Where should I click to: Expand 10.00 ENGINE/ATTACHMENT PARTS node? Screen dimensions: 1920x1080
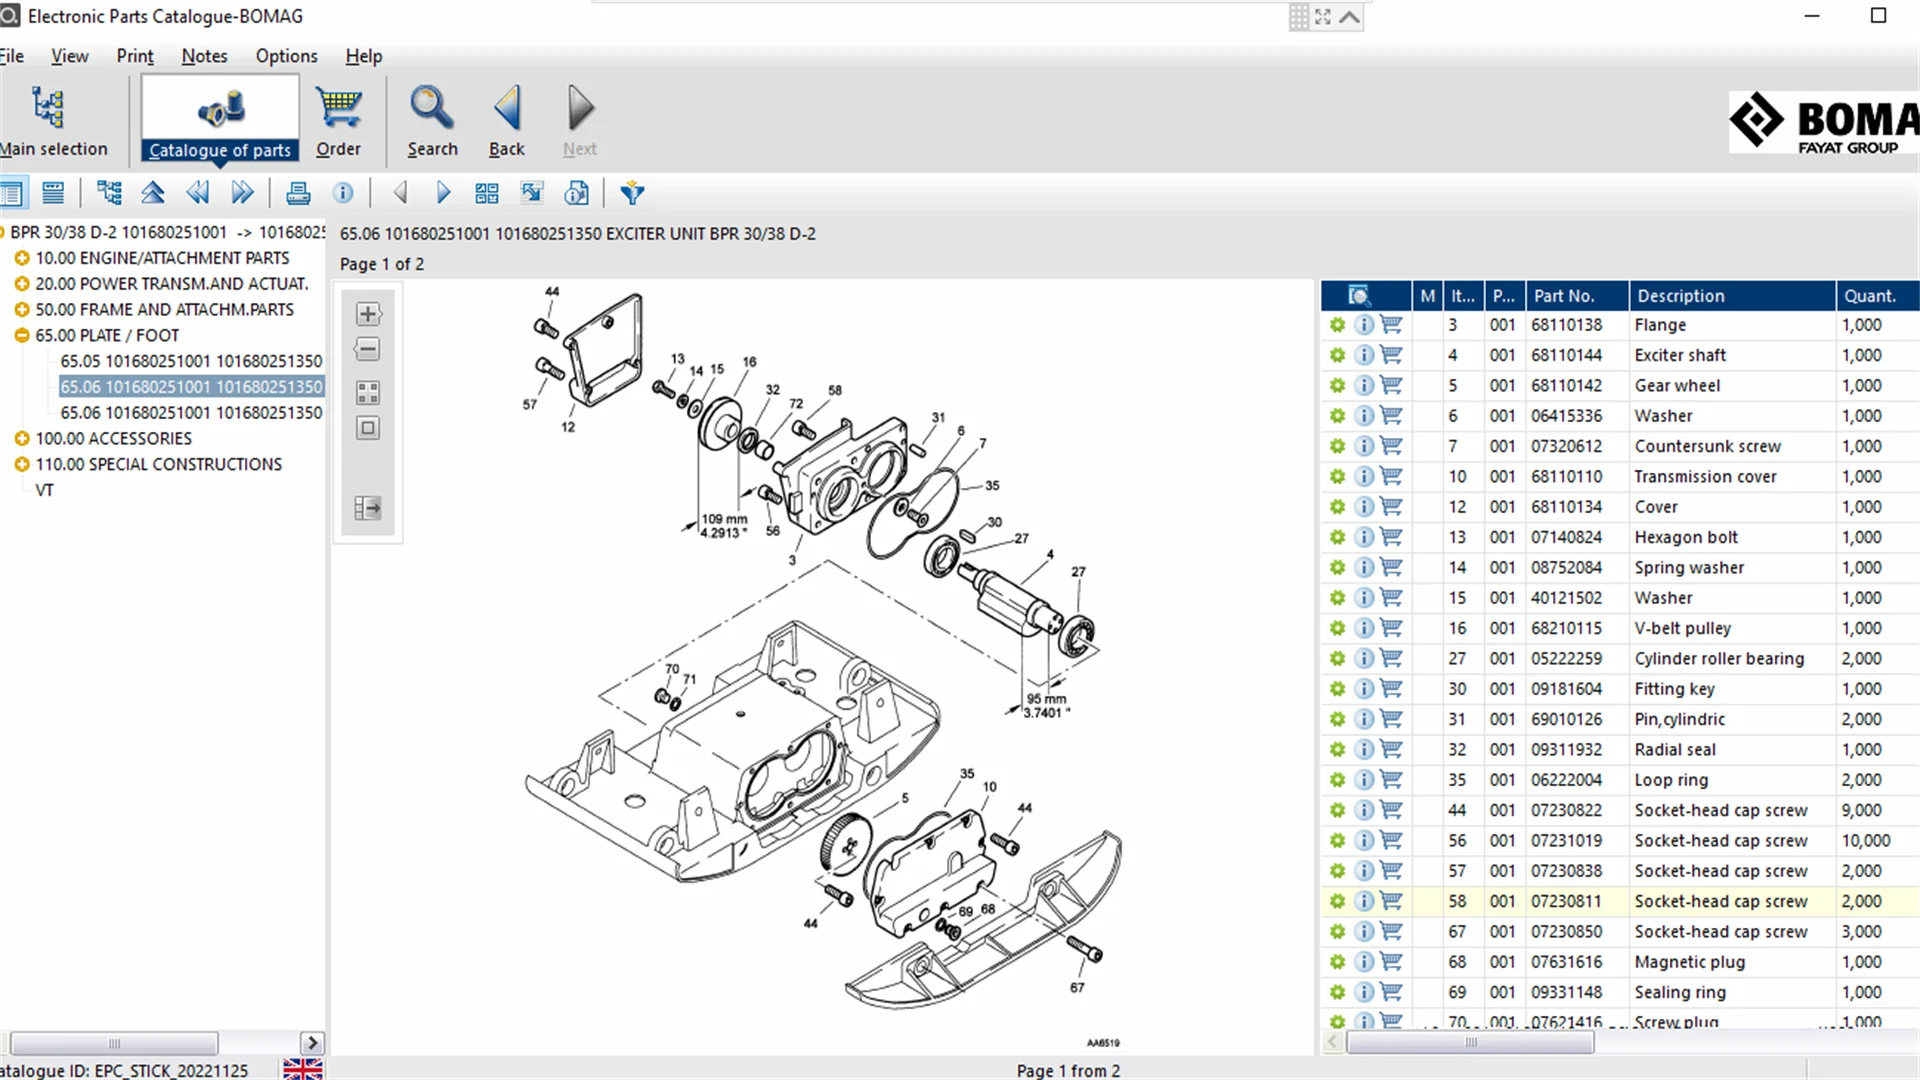pos(21,258)
